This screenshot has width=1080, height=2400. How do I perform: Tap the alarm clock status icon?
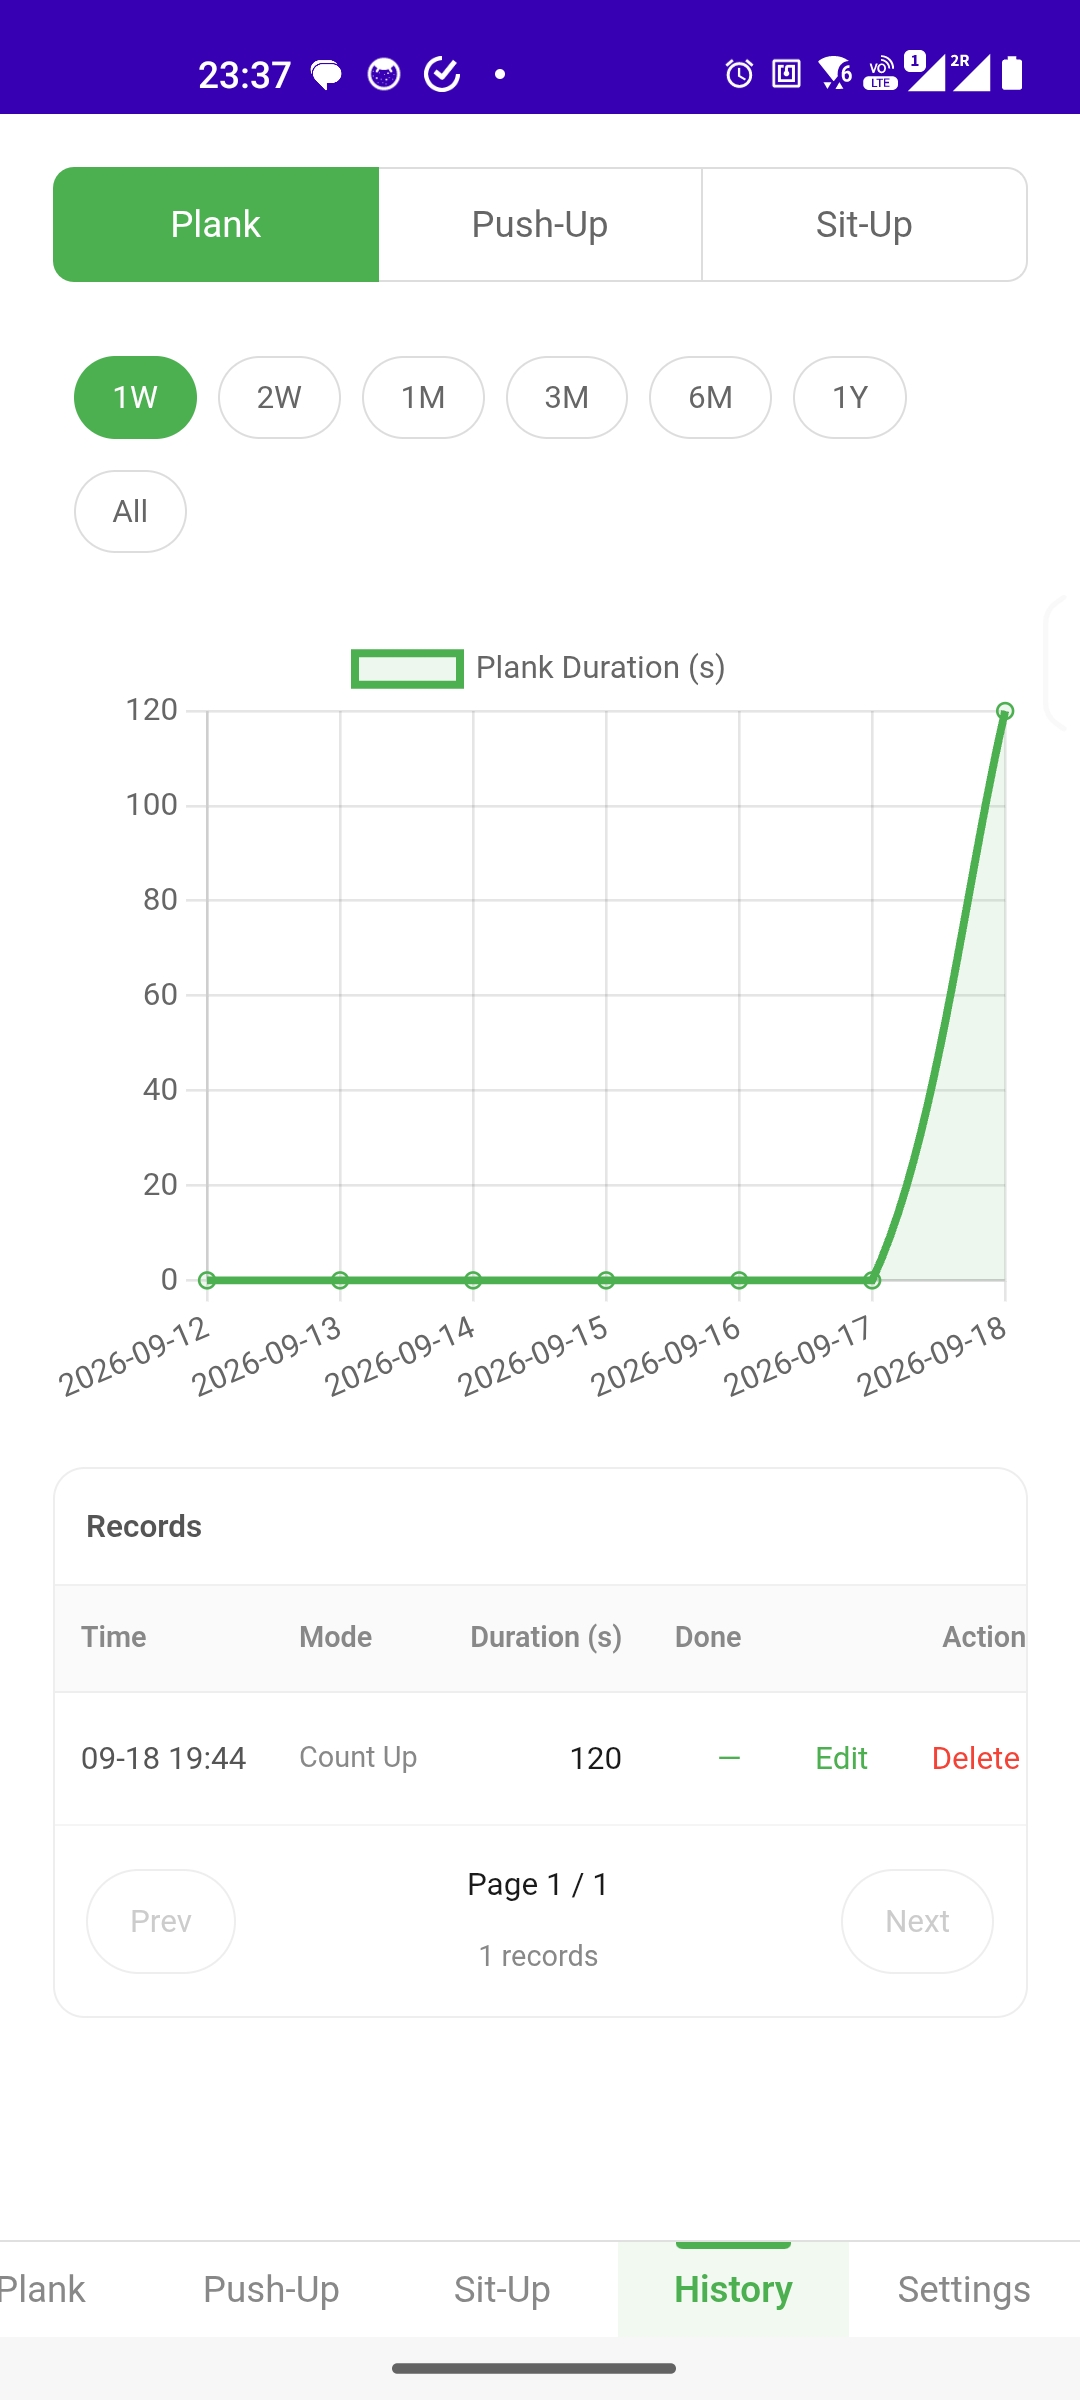[x=739, y=74]
